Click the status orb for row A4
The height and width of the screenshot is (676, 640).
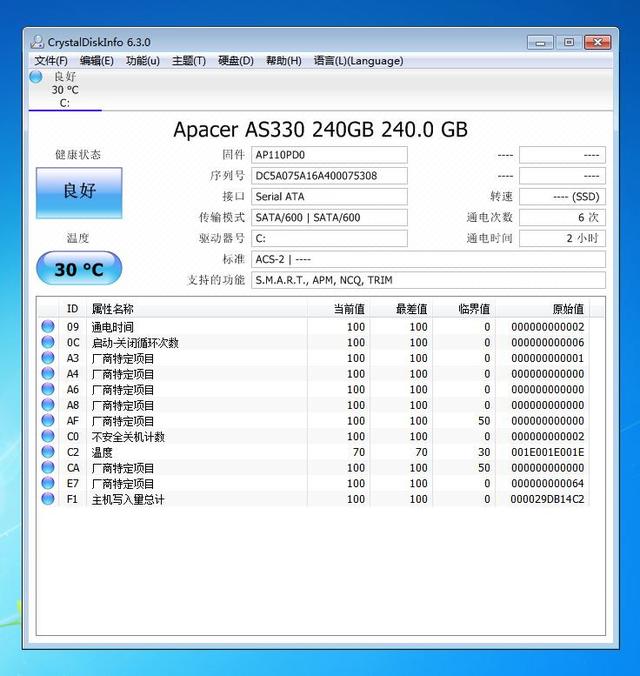click(48, 373)
